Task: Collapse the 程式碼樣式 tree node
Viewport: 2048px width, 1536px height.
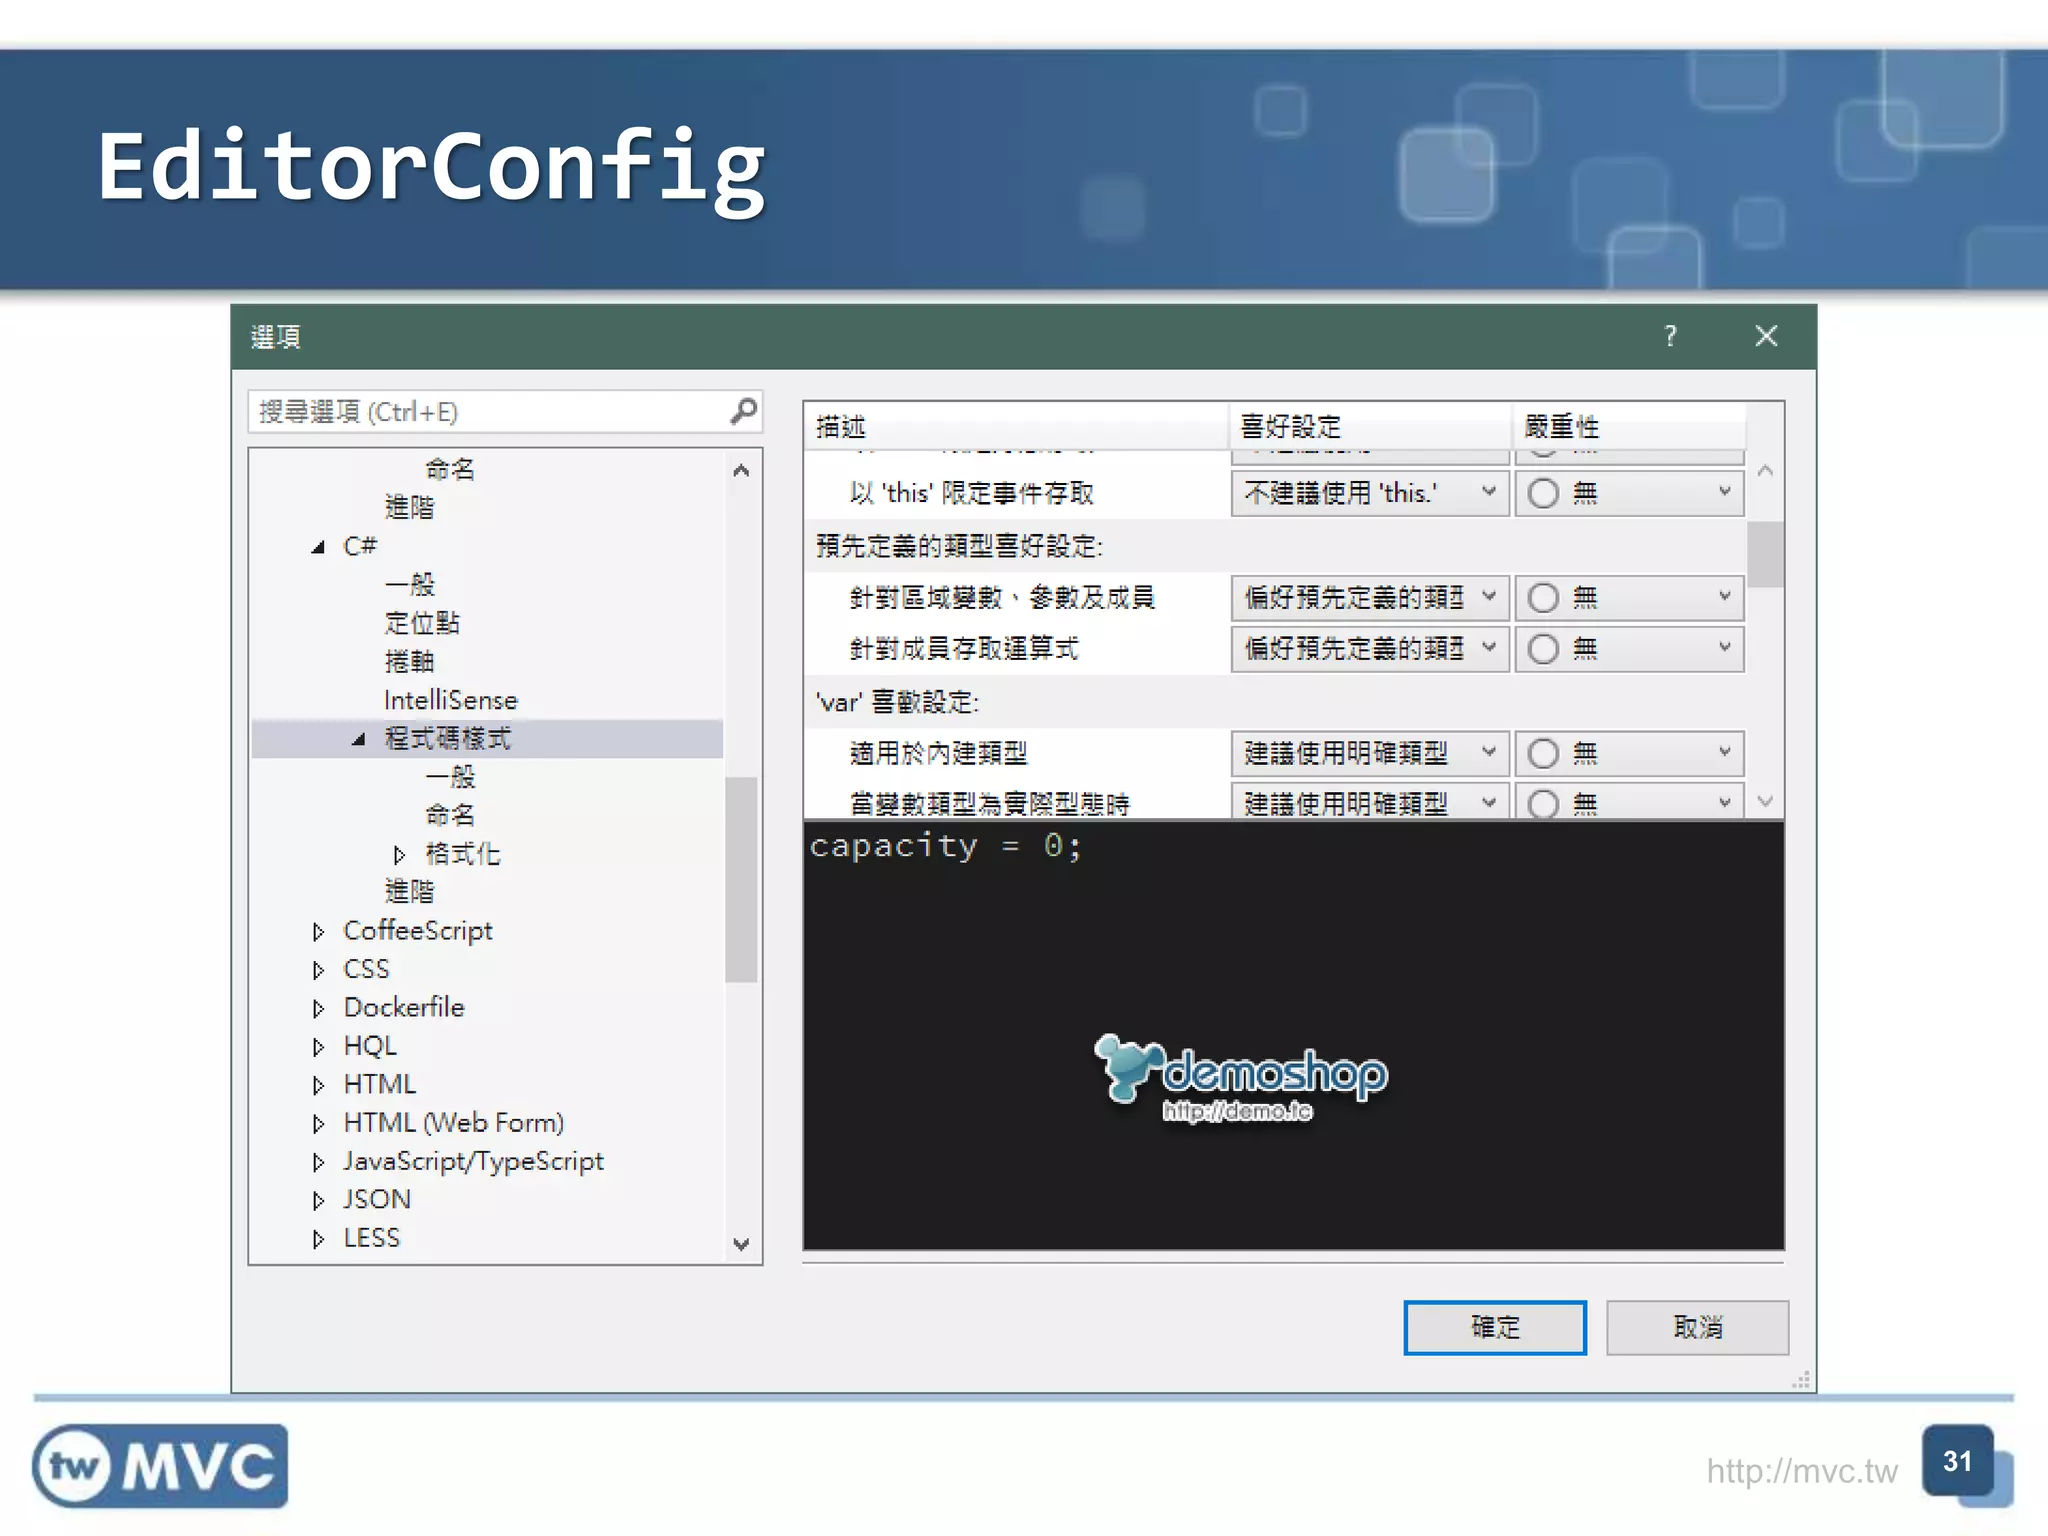Action: [359, 739]
